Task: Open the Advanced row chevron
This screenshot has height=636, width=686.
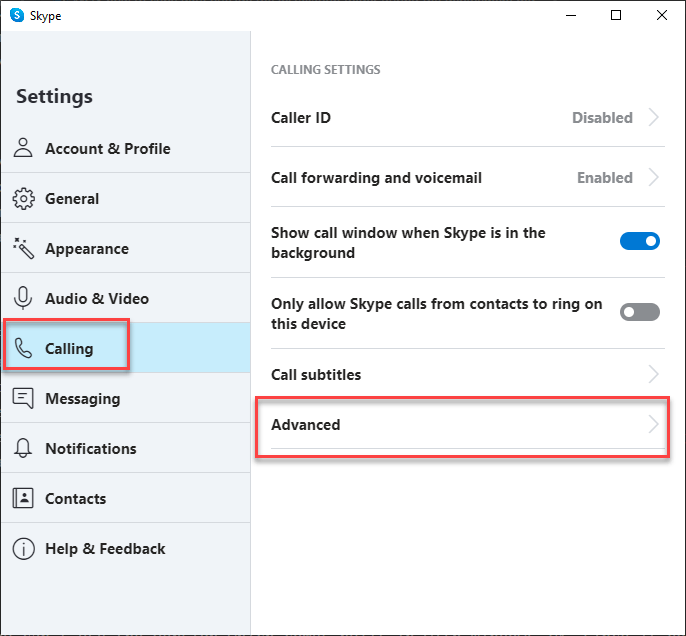Action: pos(654,425)
